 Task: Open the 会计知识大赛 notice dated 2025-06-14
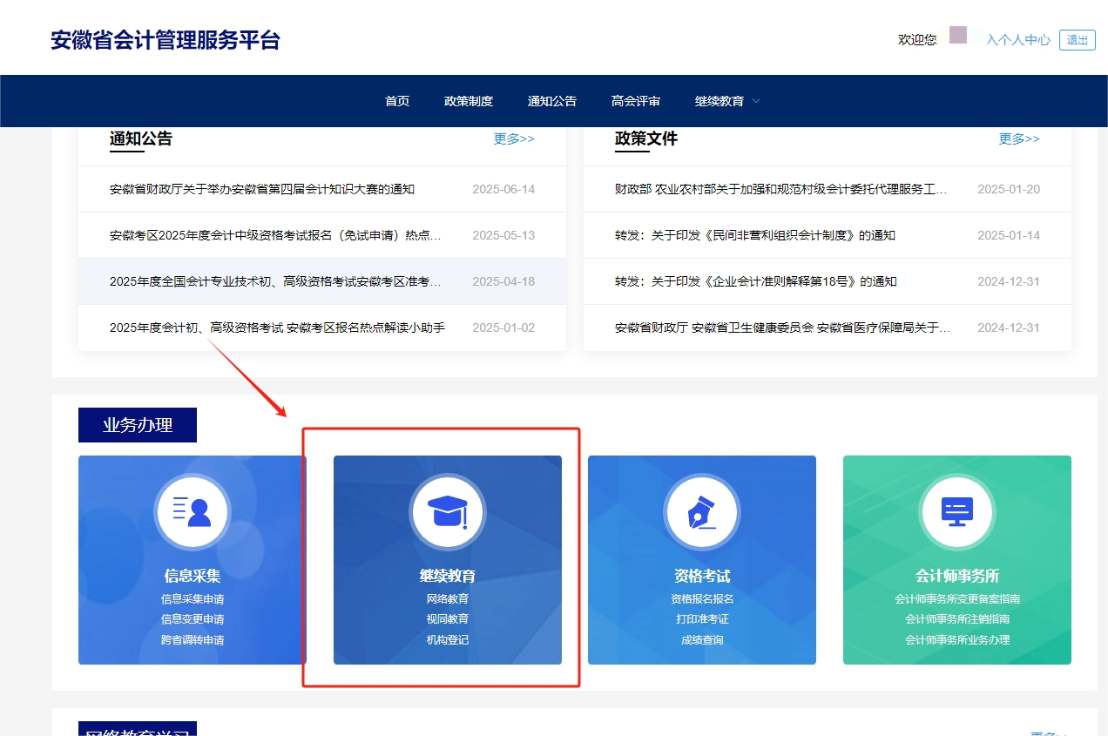click(260, 189)
